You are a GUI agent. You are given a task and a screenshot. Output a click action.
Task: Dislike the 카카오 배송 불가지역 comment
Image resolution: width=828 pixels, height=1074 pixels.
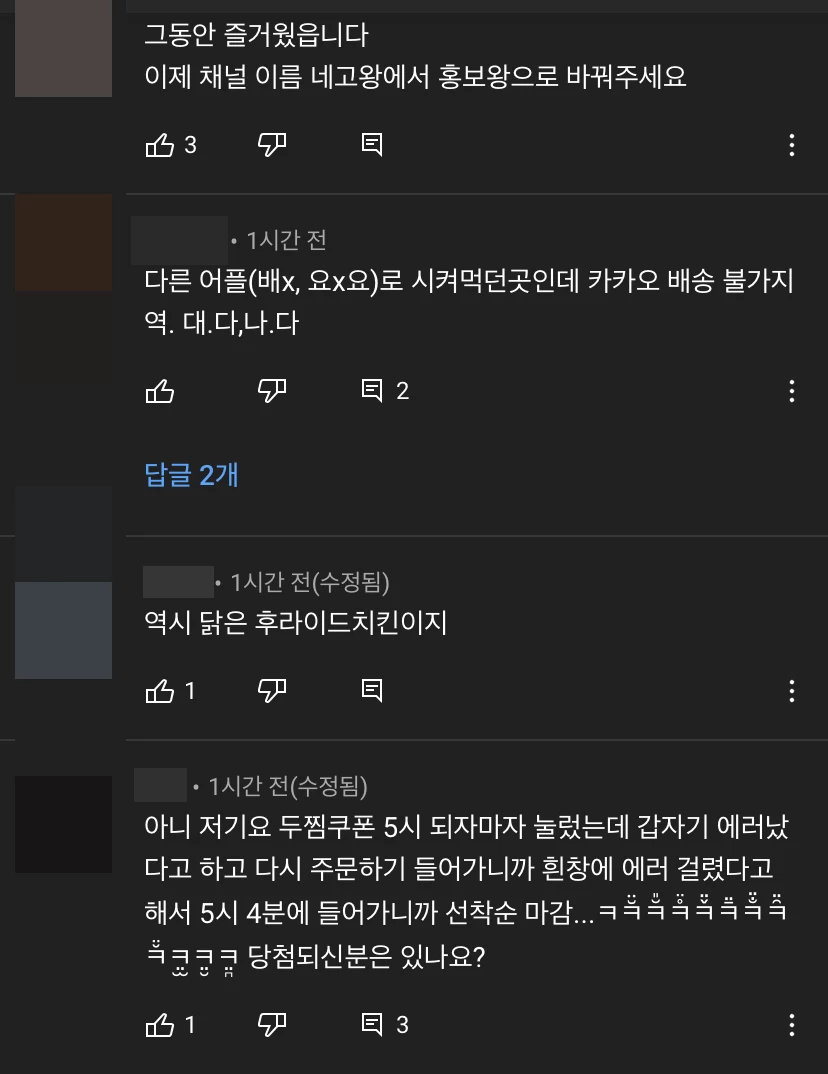(x=272, y=391)
